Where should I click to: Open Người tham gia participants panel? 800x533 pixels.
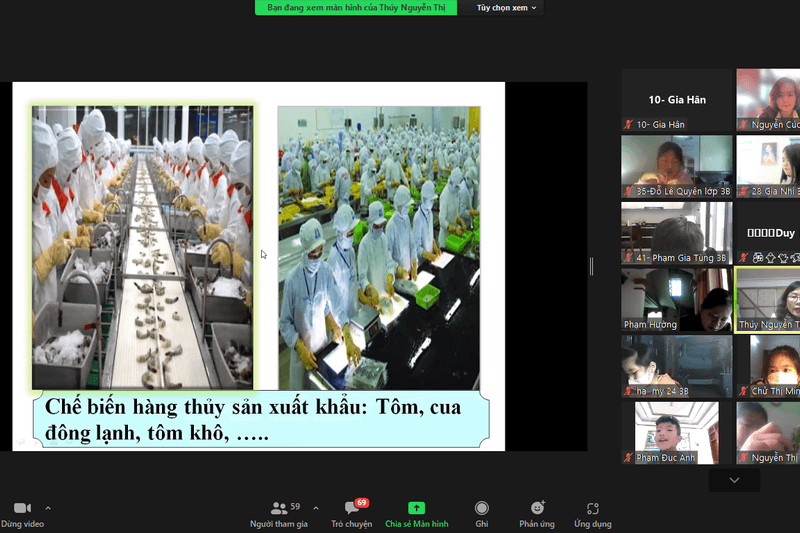[279, 508]
